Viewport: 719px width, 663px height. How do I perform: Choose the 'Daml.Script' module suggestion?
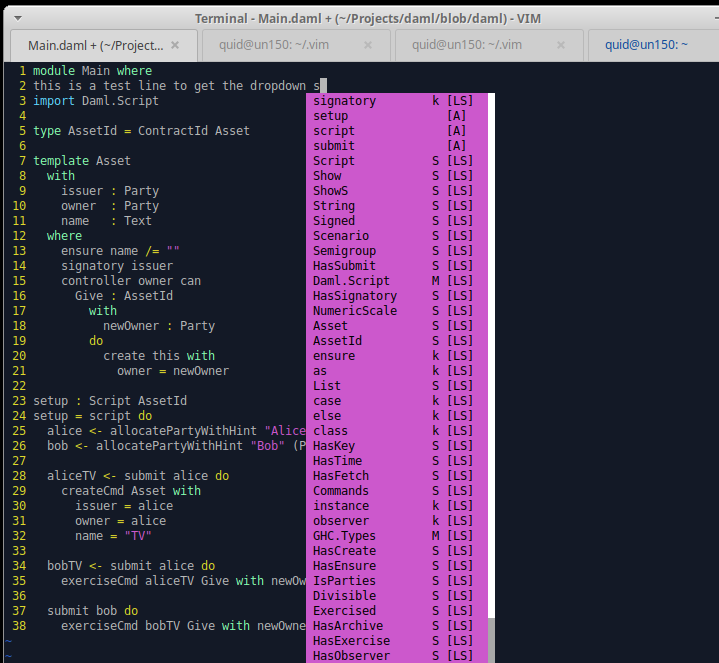pos(351,281)
